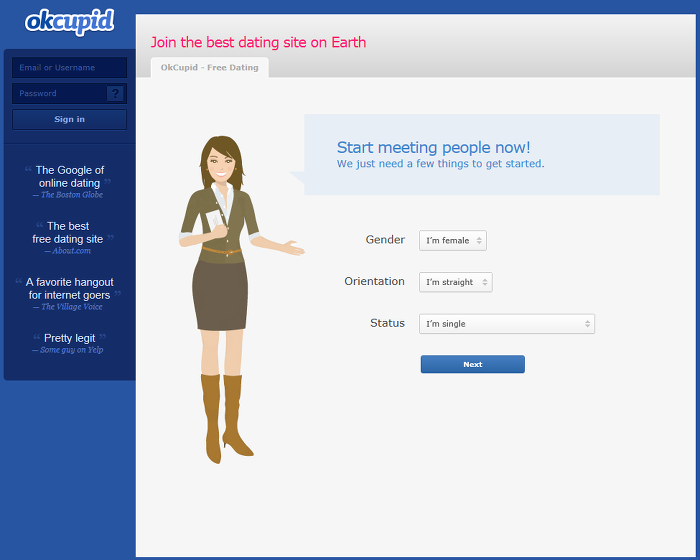700x560 pixels.
Task: Click the About.com attribution text
Action: pos(68,251)
